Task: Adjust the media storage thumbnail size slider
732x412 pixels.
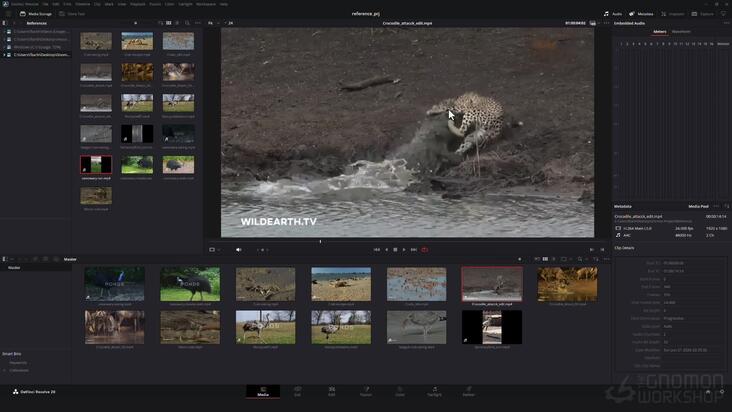Action: 135,23
